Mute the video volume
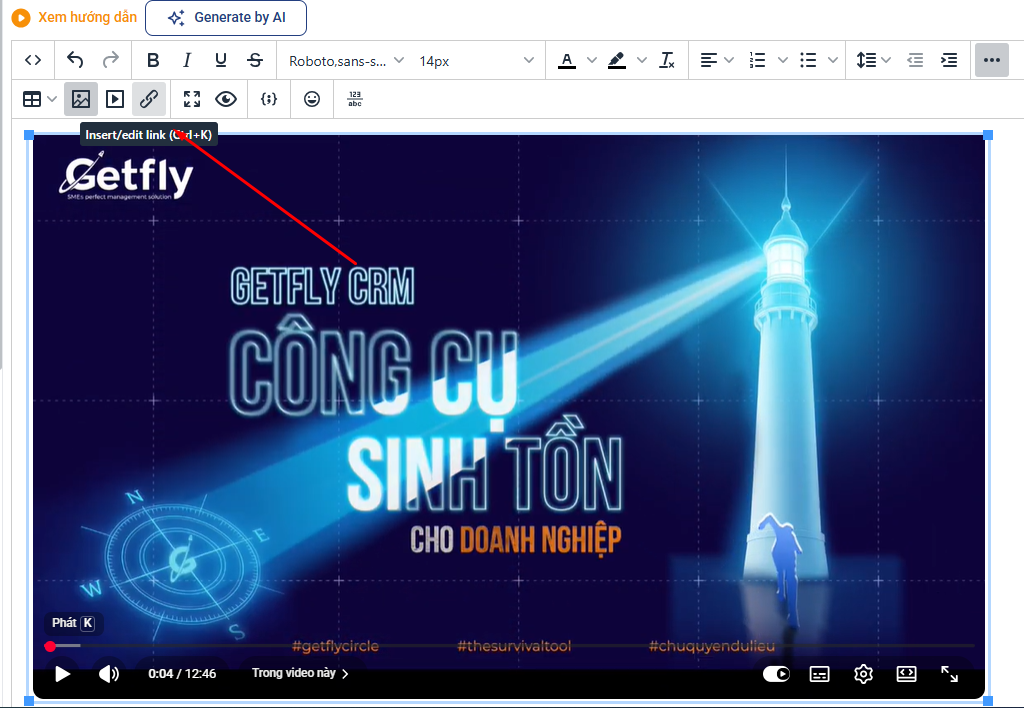The width and height of the screenshot is (1024, 708). point(109,673)
